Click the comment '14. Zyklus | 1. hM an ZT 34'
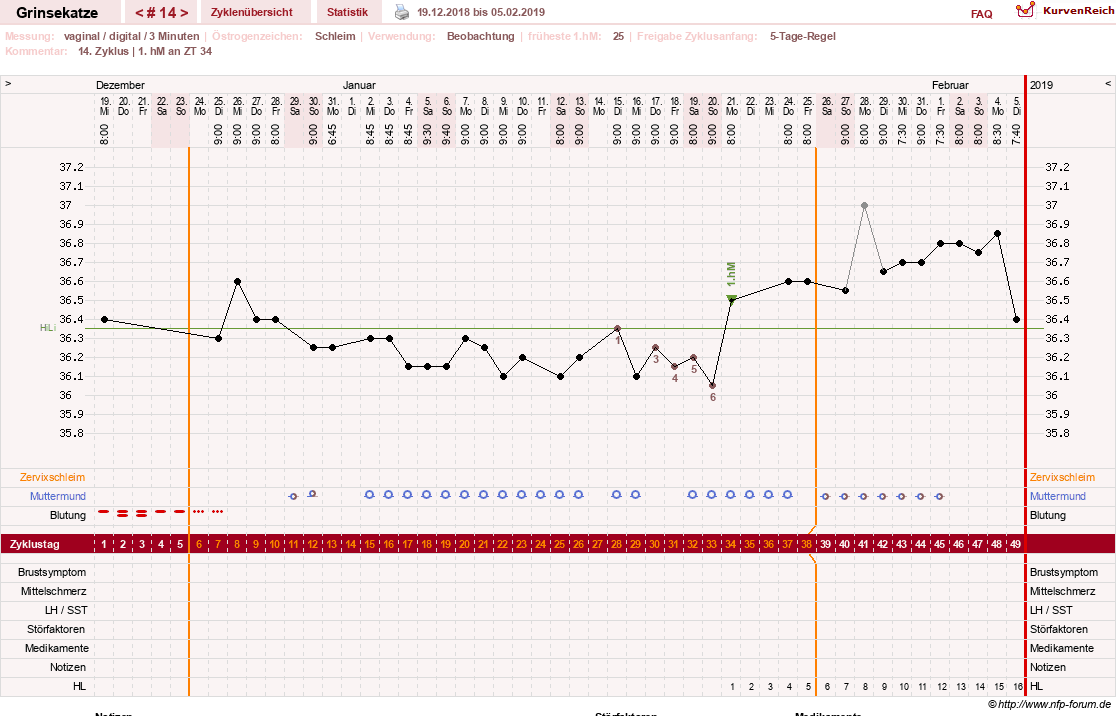1116x716 pixels. point(145,51)
